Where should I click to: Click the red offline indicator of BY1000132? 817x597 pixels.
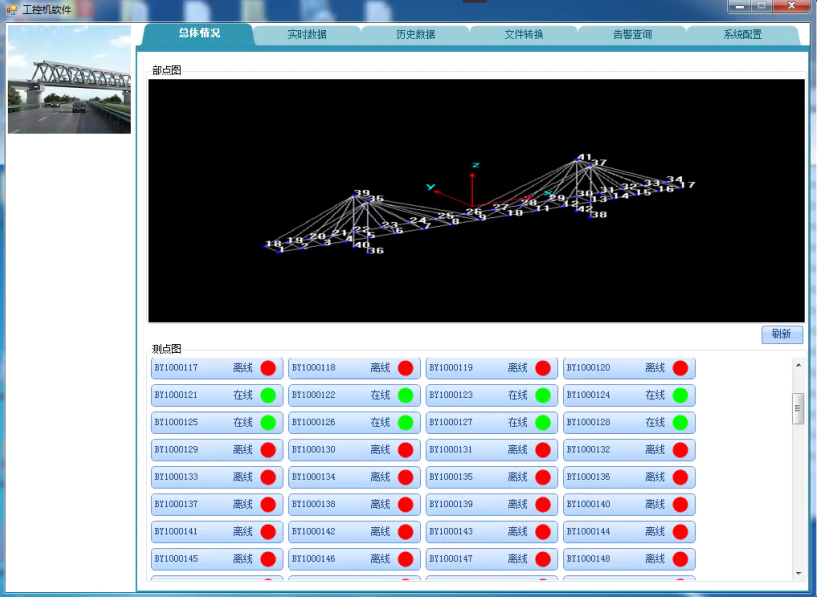tap(680, 450)
